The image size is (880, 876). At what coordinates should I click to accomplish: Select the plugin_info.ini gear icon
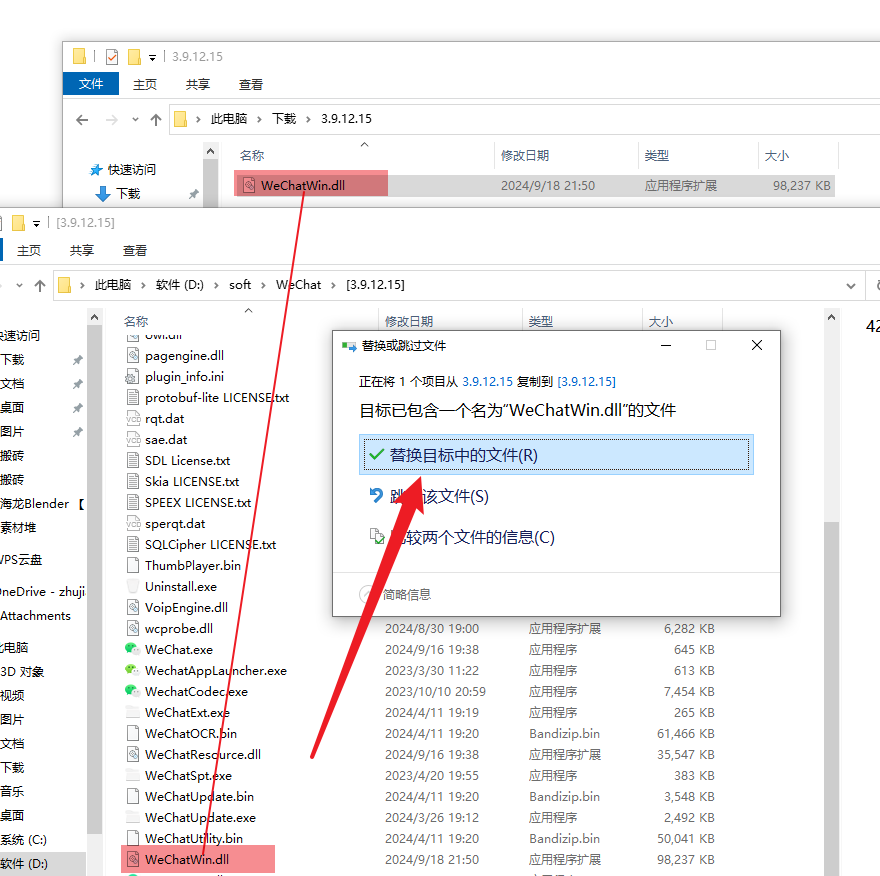132,377
